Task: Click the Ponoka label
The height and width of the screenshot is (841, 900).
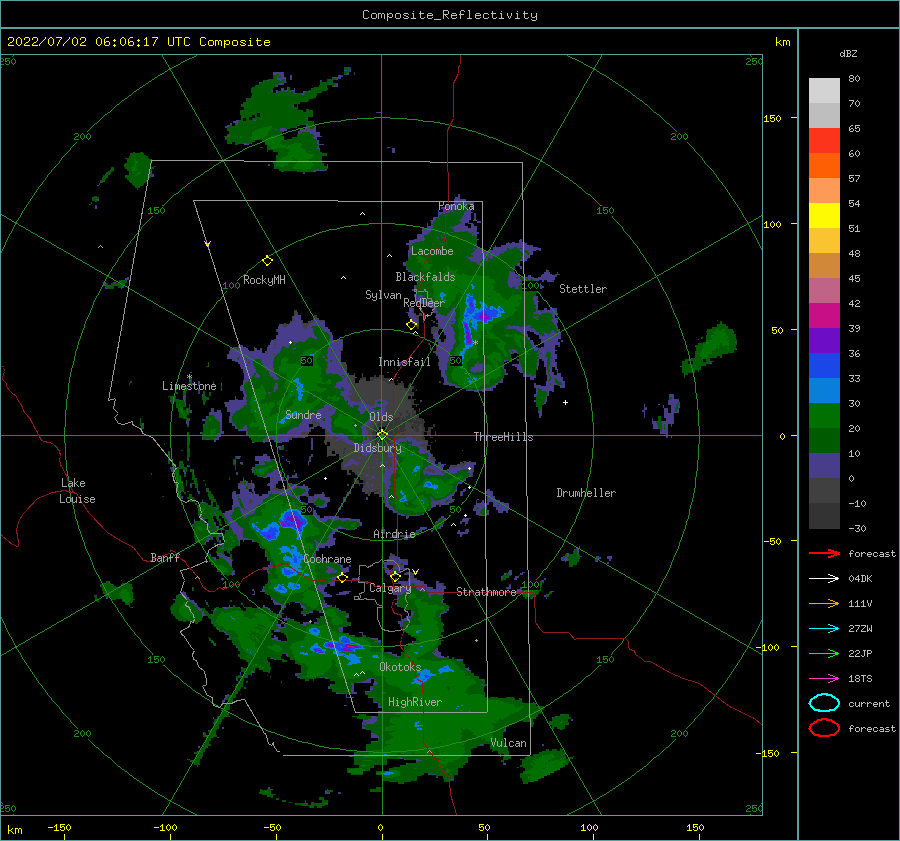Action: 456,206
